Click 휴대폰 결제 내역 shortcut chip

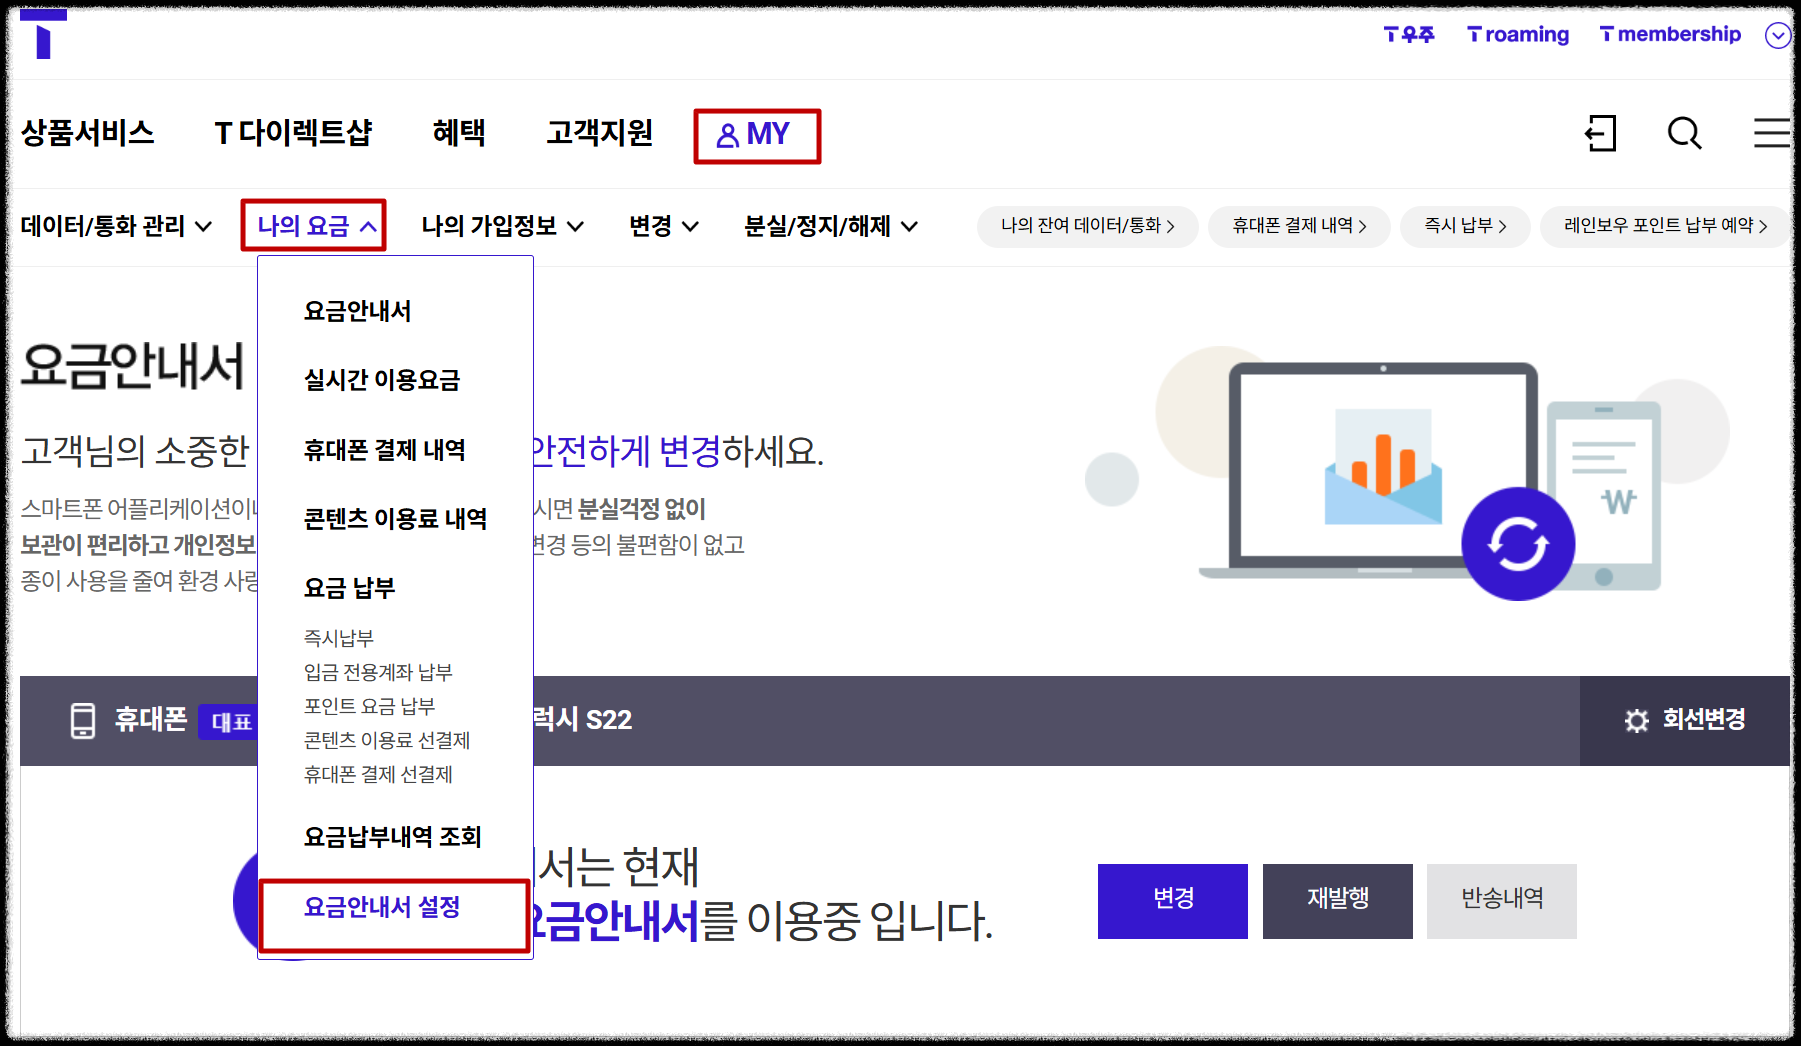pyautogui.click(x=1299, y=226)
